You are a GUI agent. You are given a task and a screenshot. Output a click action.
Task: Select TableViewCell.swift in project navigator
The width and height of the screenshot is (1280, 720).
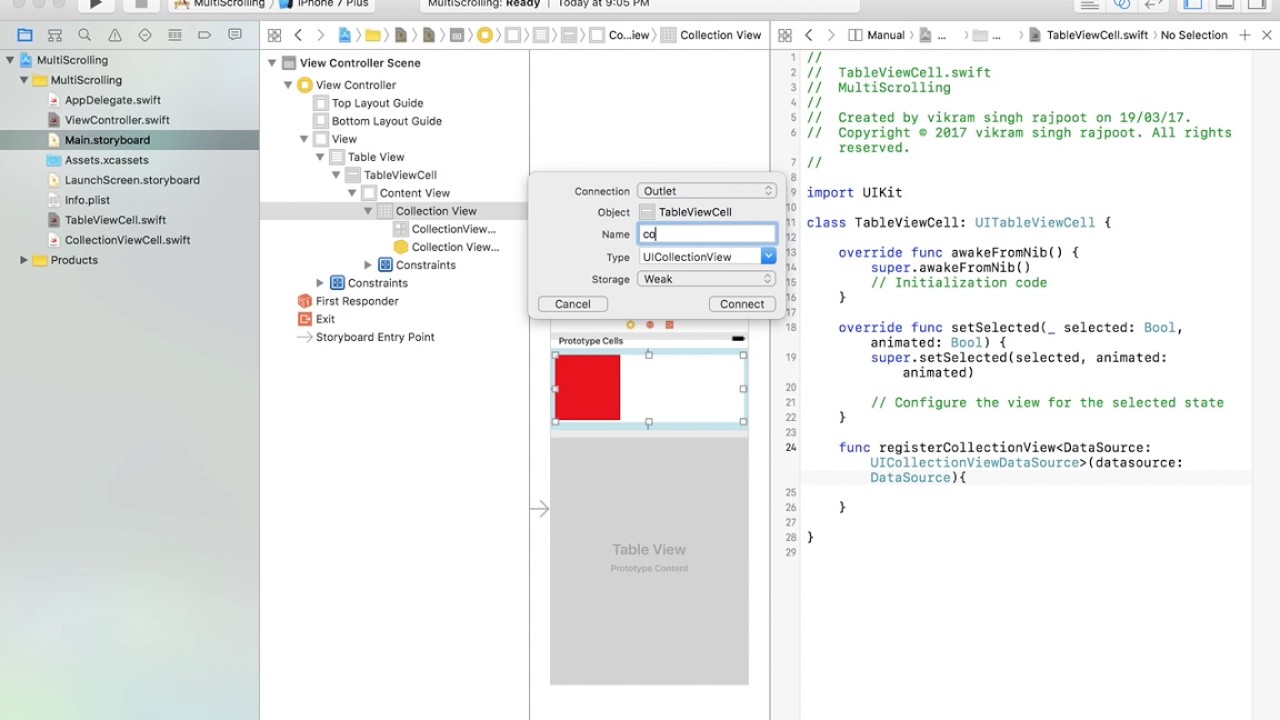(115, 220)
